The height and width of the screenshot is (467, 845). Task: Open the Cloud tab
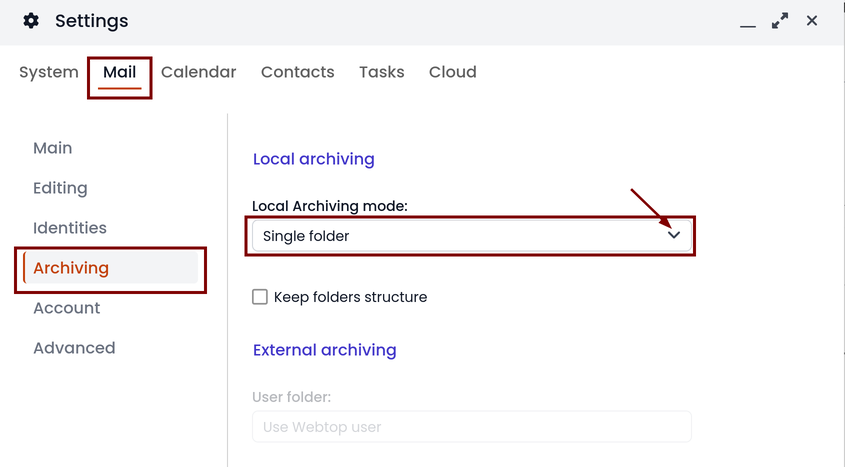pos(453,72)
